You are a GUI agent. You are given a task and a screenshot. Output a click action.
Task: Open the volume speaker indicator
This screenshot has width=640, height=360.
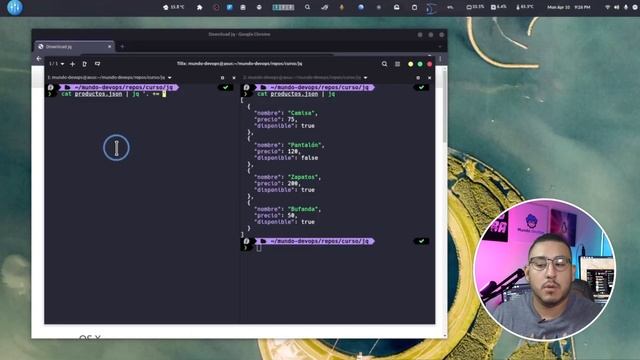click(x=617, y=7)
